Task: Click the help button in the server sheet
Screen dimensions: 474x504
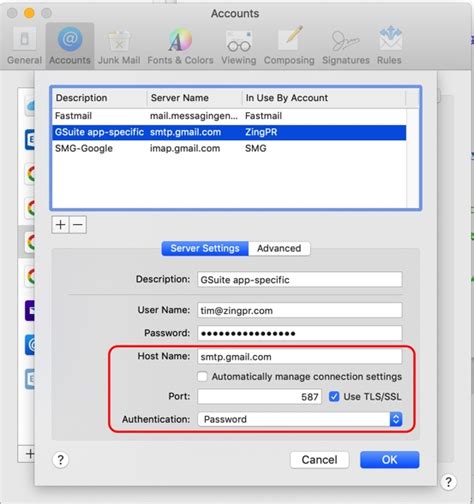Action: coord(60,460)
